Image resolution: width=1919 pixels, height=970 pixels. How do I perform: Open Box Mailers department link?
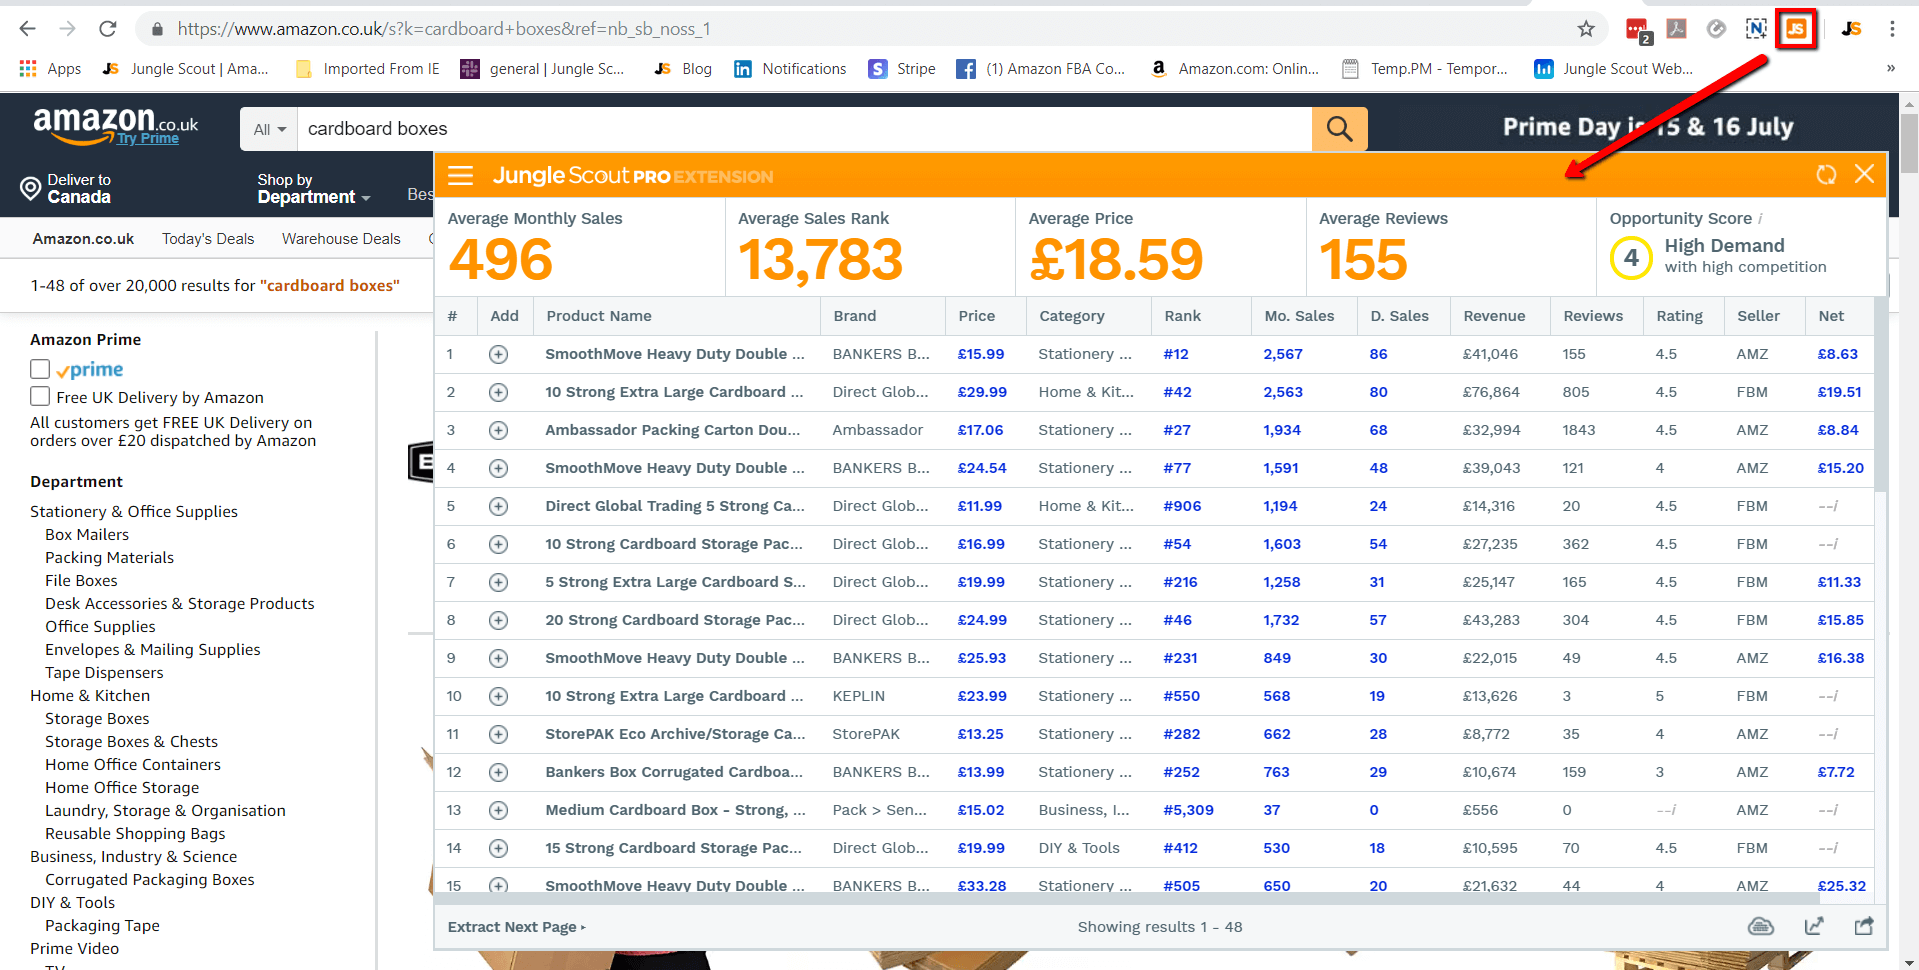click(87, 535)
